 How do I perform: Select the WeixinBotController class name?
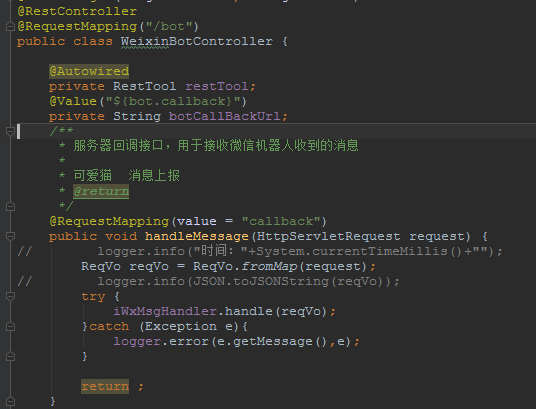coord(197,41)
